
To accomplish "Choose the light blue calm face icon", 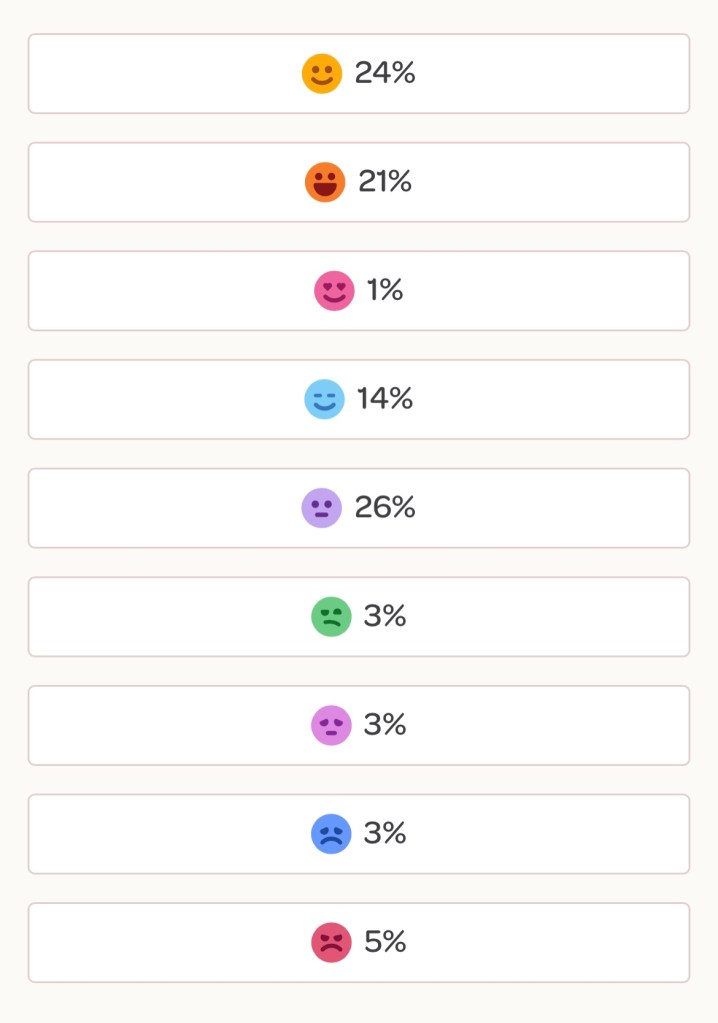I will click(324, 399).
